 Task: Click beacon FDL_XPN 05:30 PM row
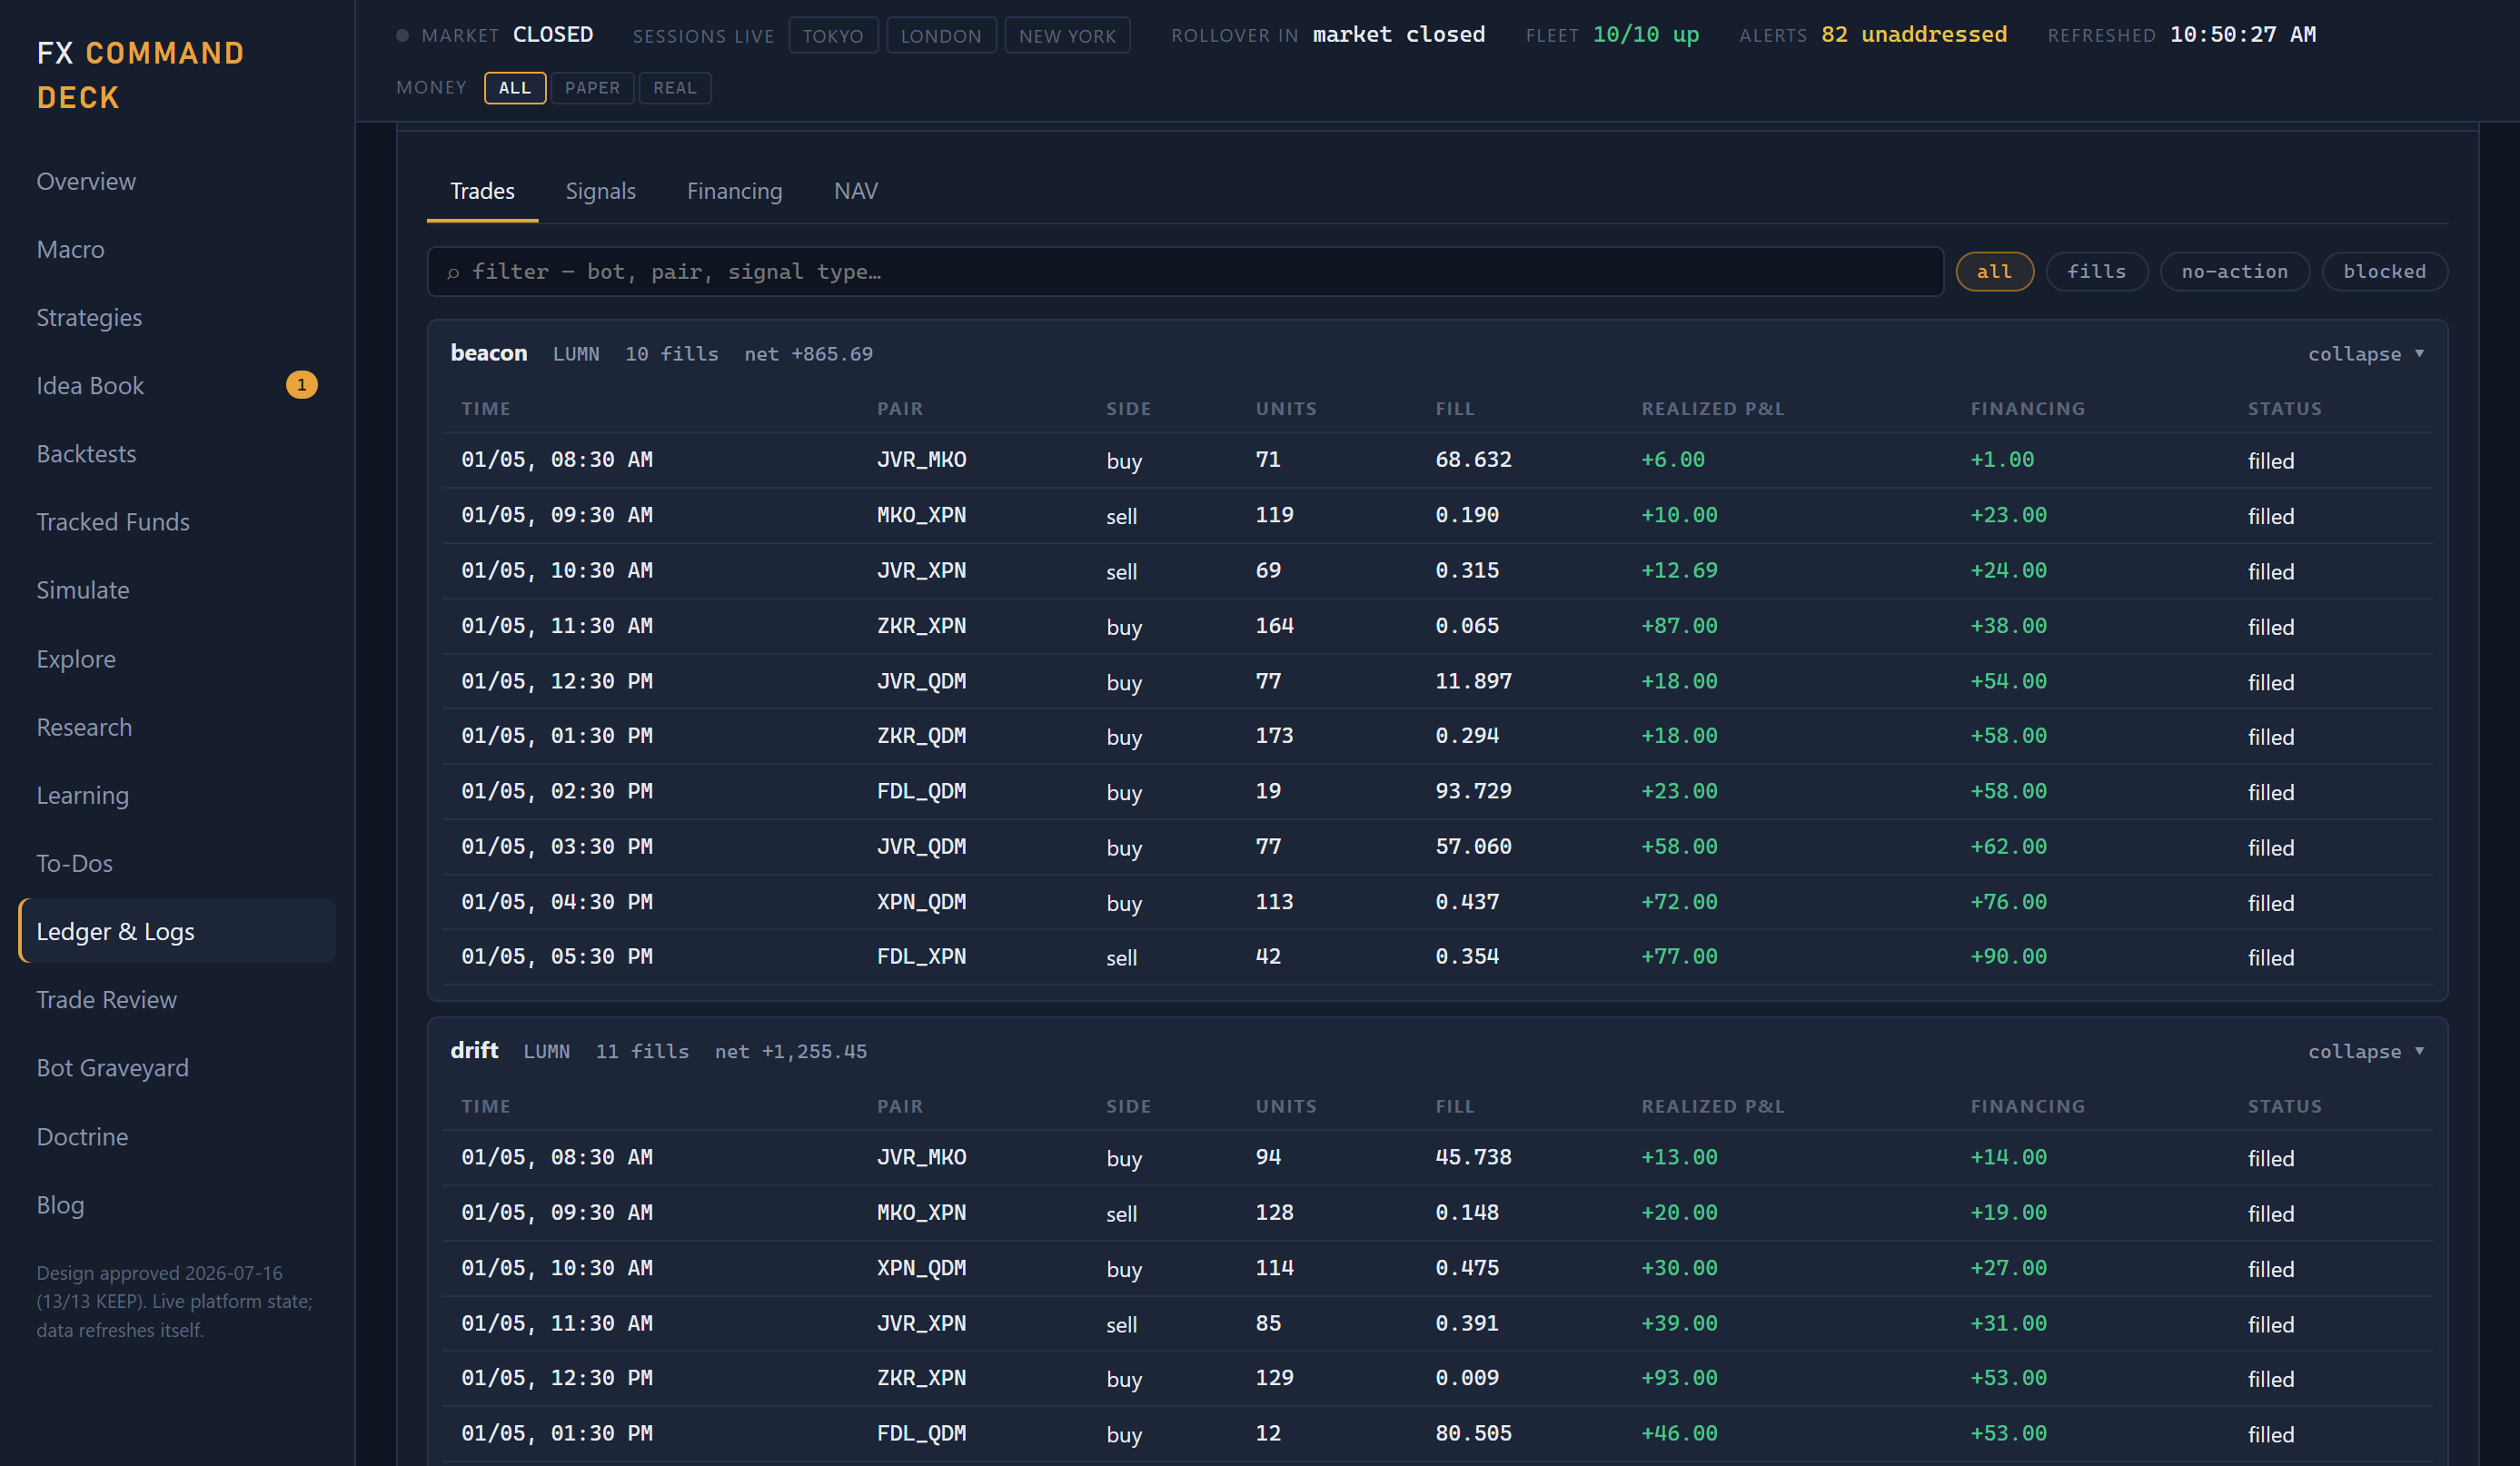point(1437,957)
